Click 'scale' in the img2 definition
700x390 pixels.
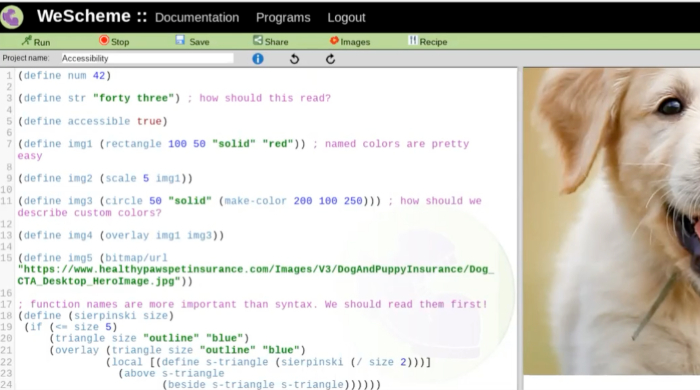click(121, 178)
